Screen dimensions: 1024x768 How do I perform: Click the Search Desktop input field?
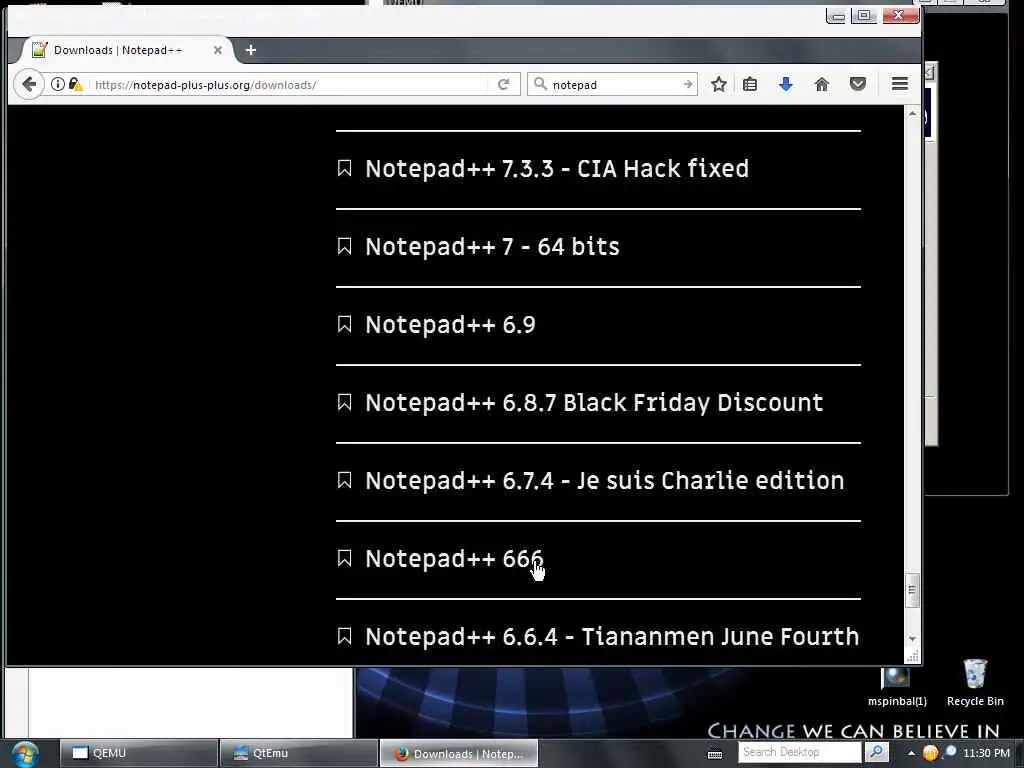800,752
